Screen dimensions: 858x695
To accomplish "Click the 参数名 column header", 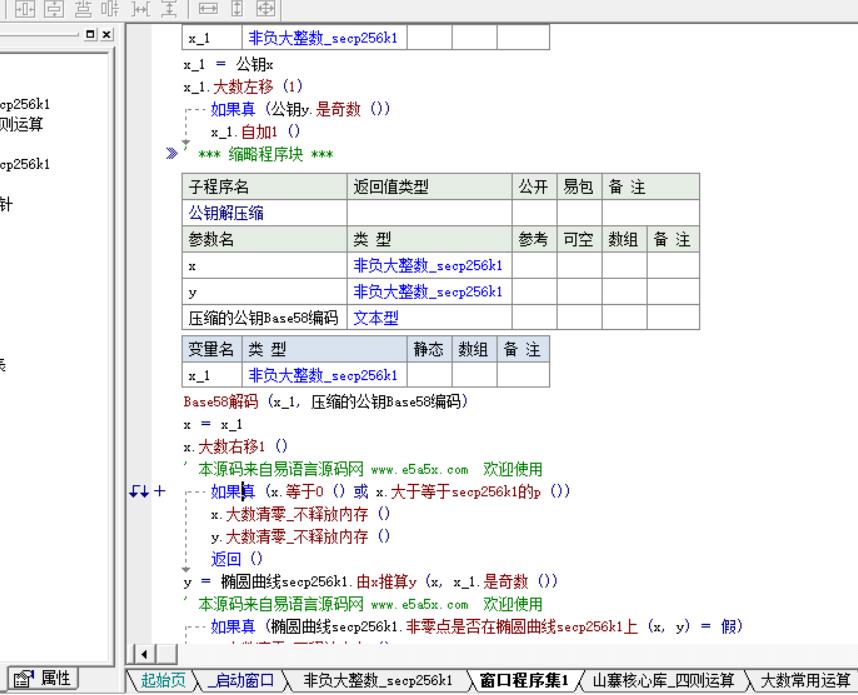I will pyautogui.click(x=264, y=239).
